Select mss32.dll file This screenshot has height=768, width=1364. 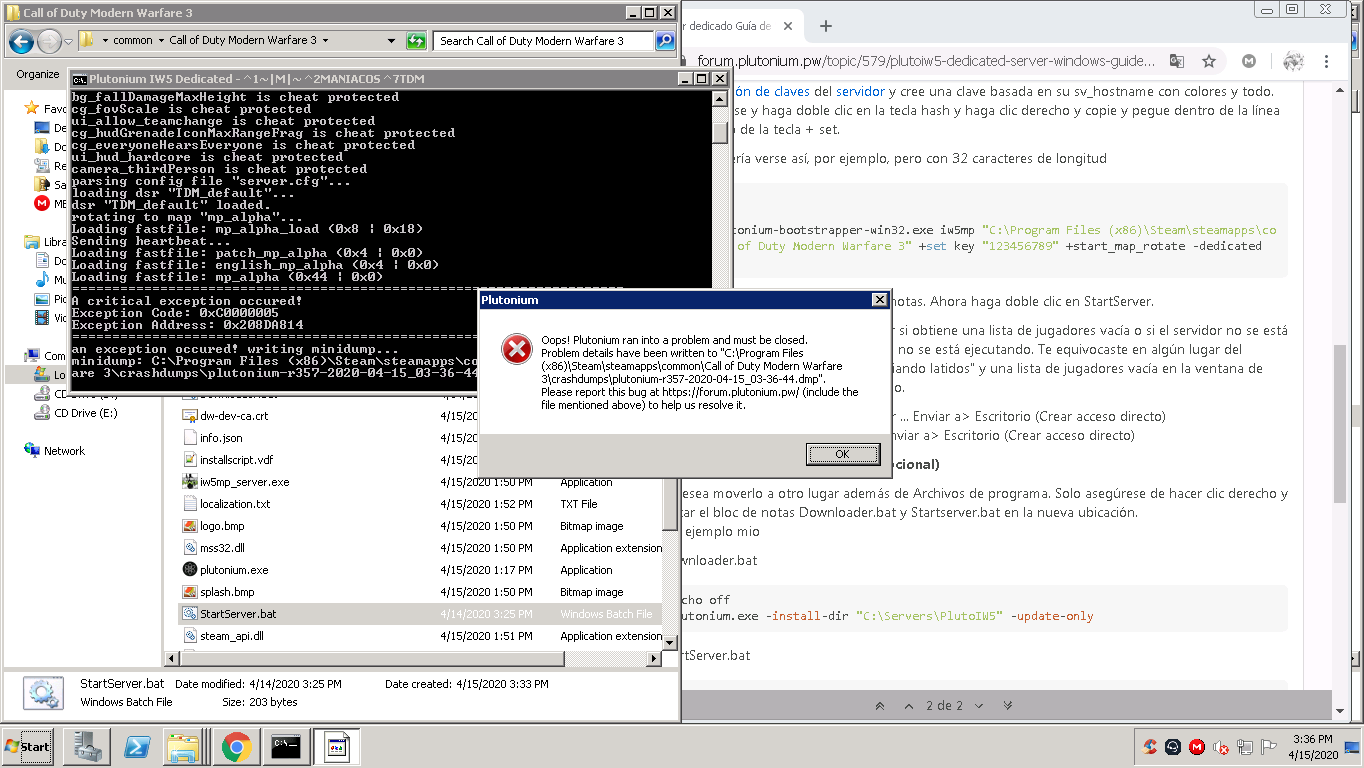click(222, 548)
